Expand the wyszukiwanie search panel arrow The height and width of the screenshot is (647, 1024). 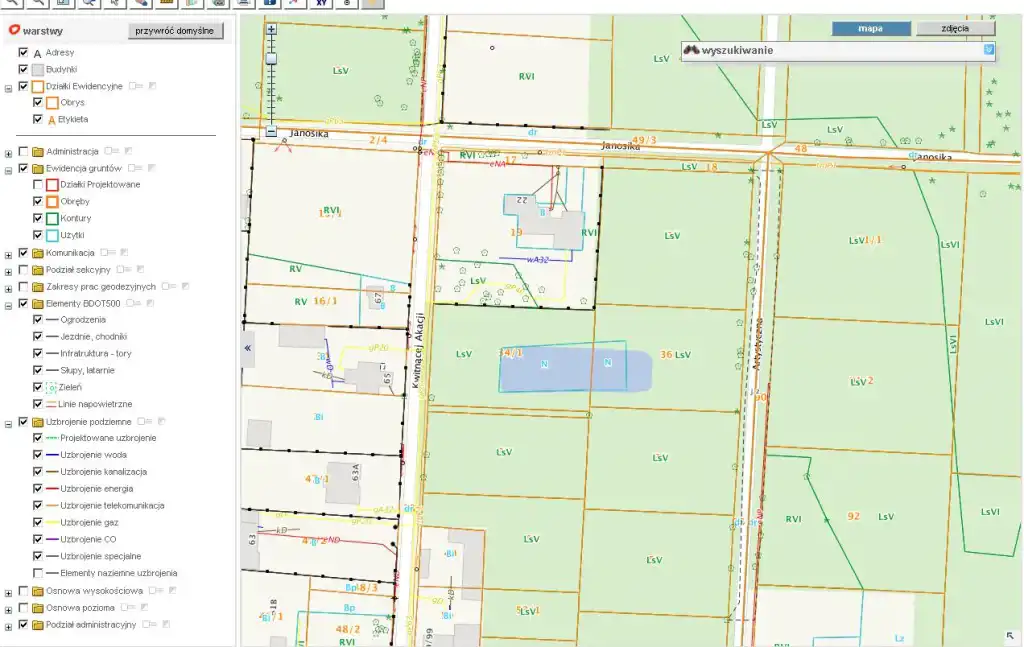[988, 50]
